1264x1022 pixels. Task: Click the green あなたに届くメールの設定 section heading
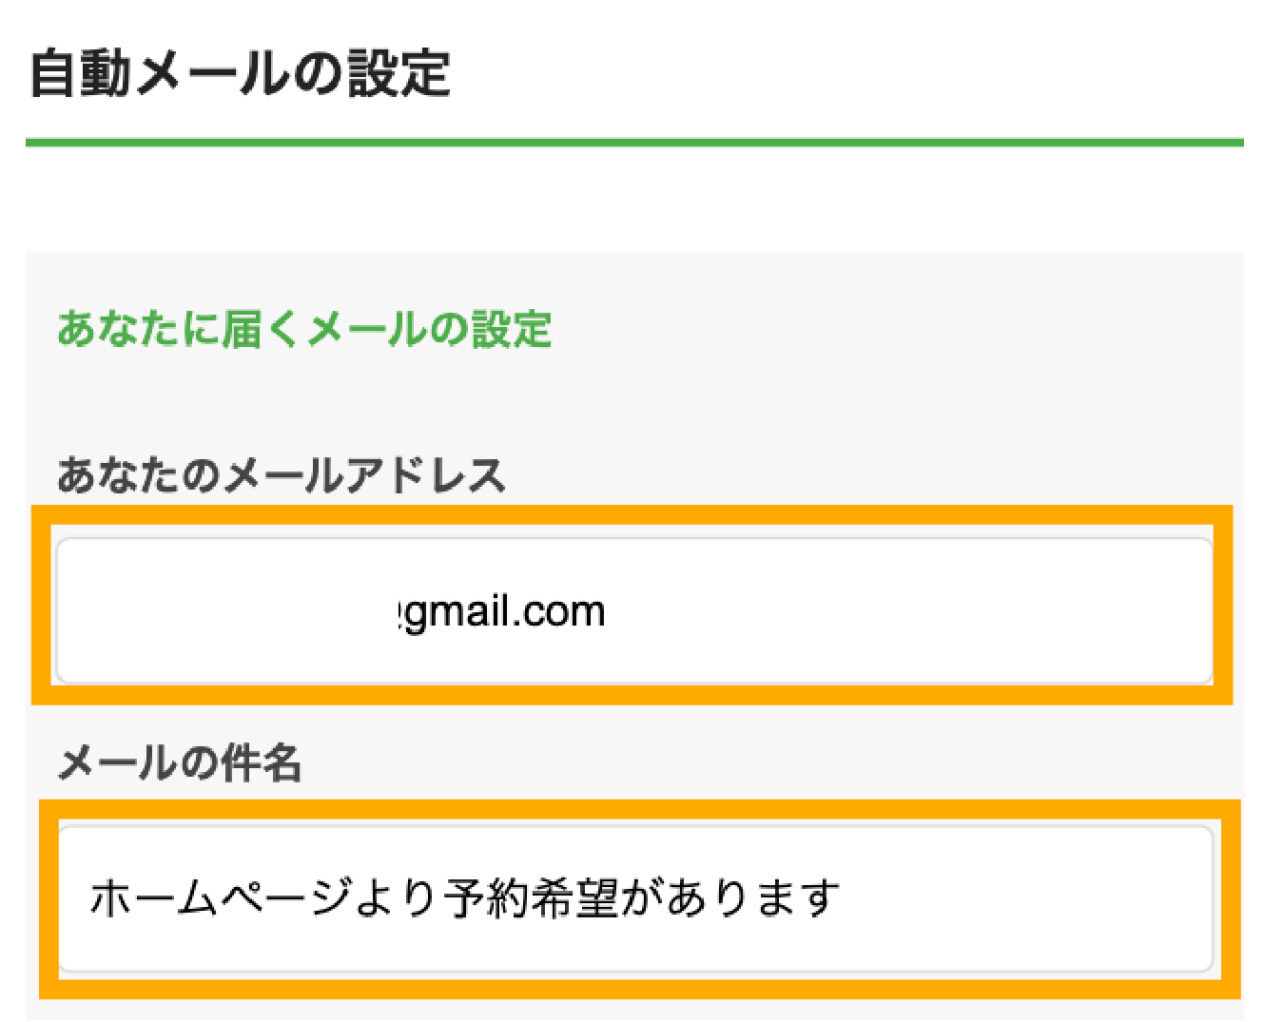[x=304, y=329]
